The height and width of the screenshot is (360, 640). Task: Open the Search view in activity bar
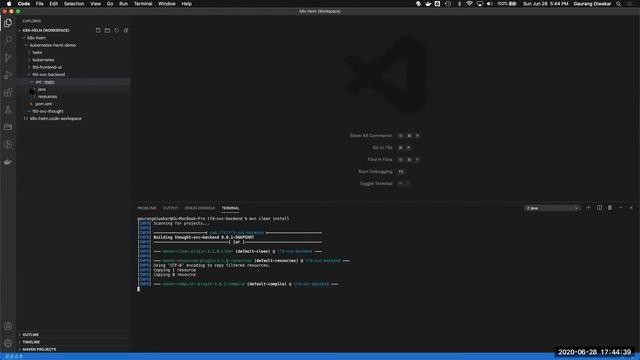8,40
